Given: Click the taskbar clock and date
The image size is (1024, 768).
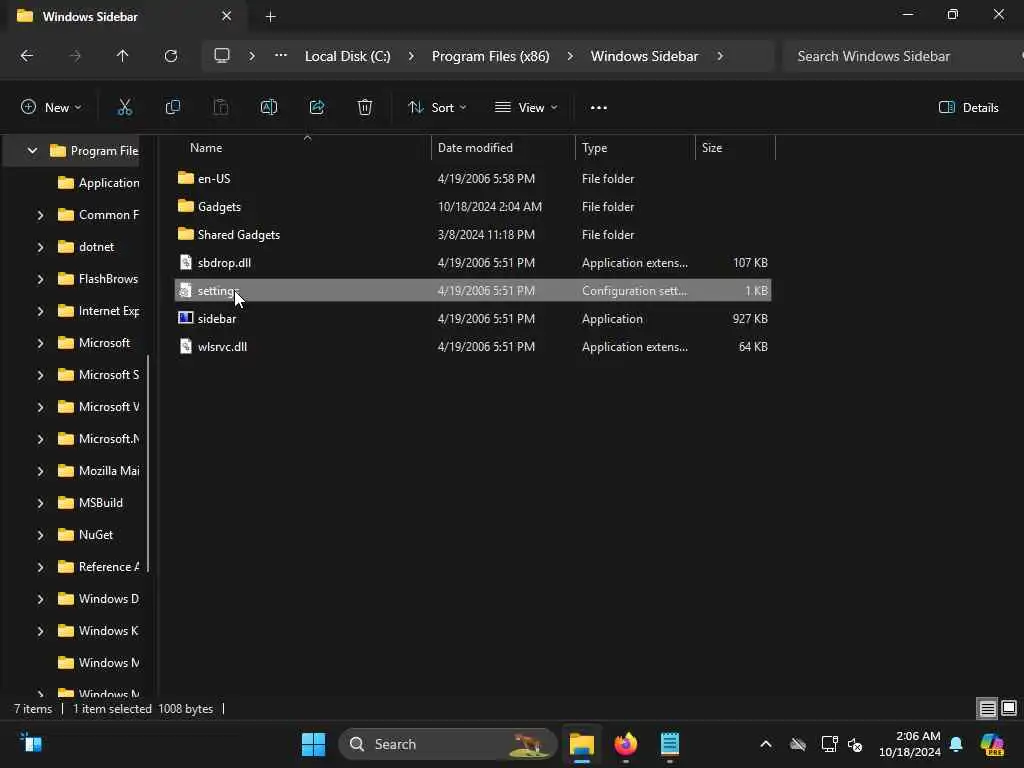Looking at the screenshot, I should pos(909,744).
